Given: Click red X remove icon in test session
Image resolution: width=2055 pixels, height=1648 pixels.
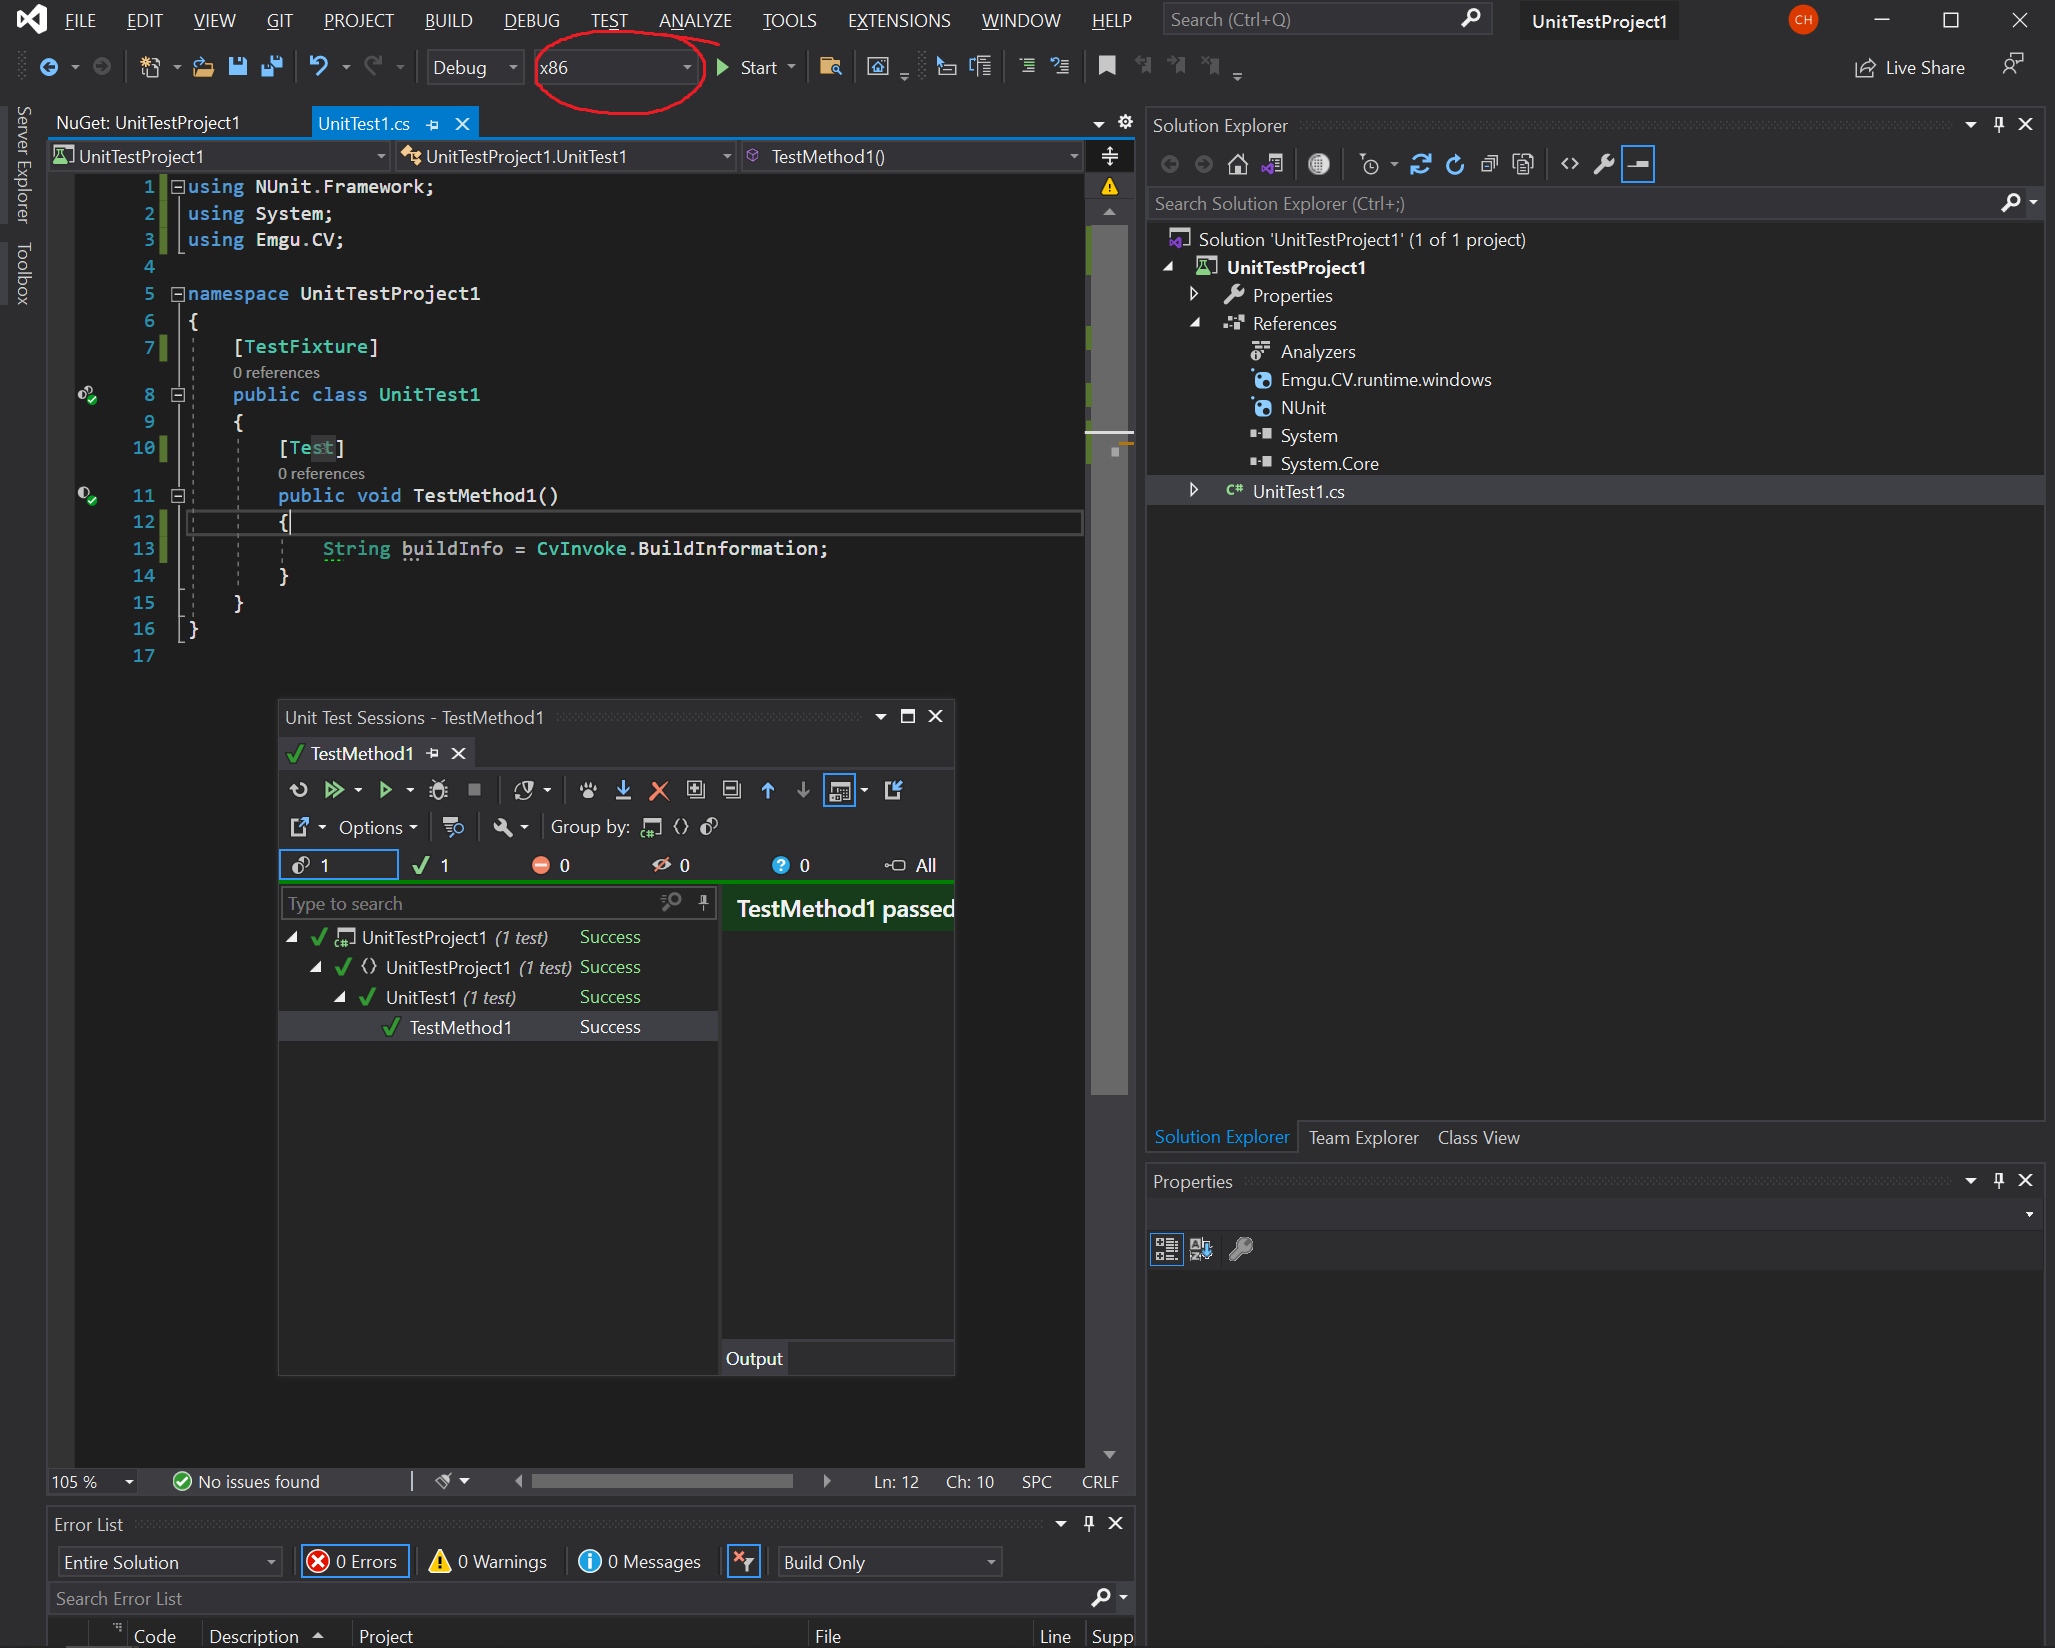Looking at the screenshot, I should click(658, 790).
